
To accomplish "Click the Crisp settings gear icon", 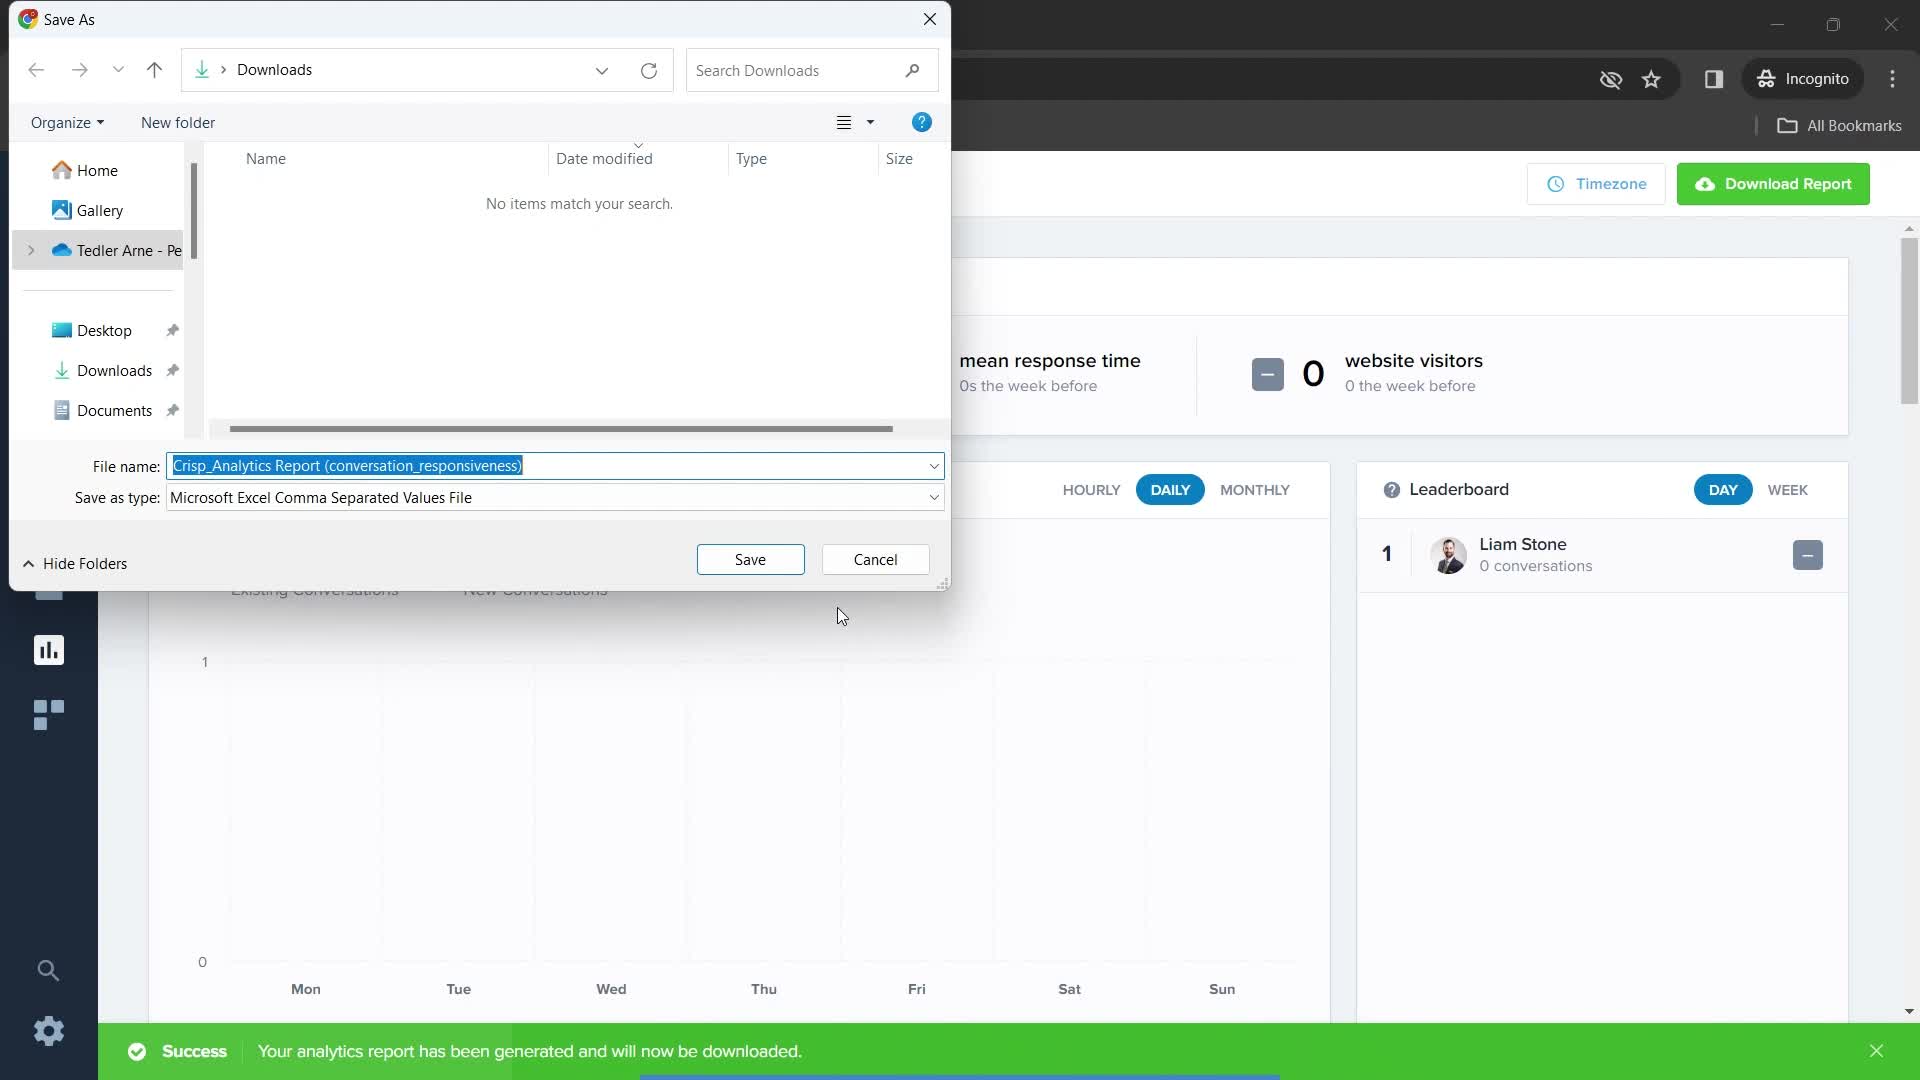I will coord(49,1031).
